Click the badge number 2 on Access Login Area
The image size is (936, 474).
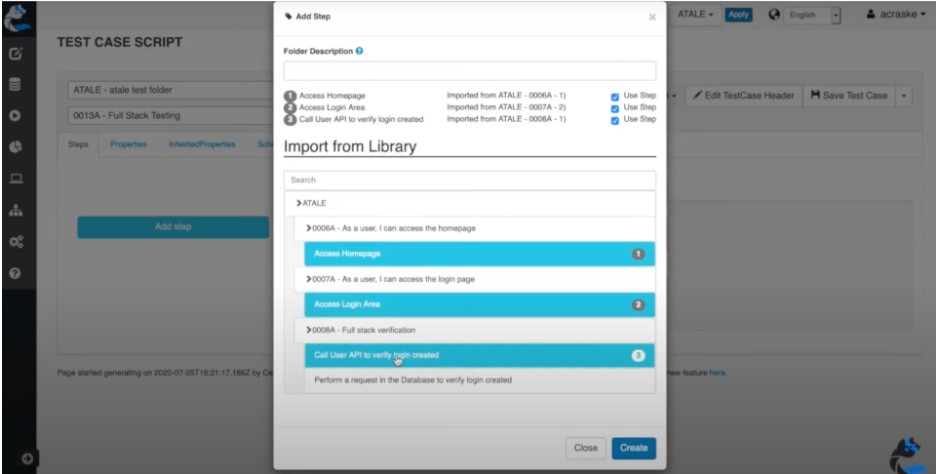[x=638, y=305]
